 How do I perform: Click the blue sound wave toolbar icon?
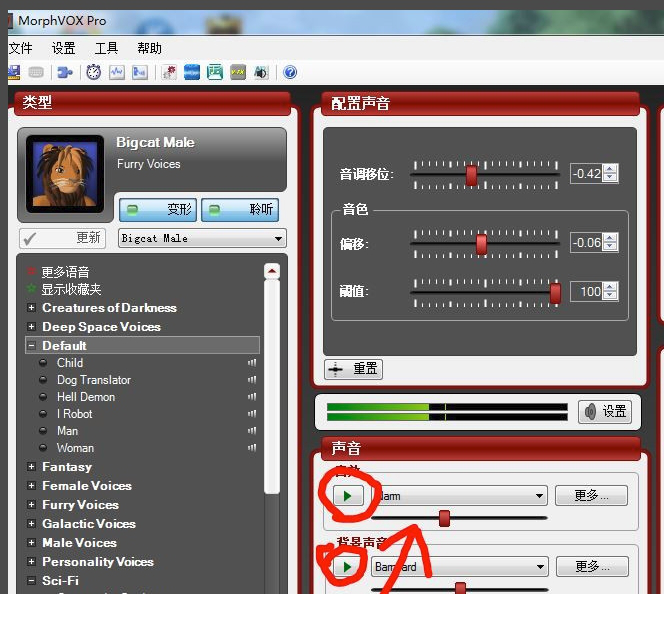(x=192, y=72)
